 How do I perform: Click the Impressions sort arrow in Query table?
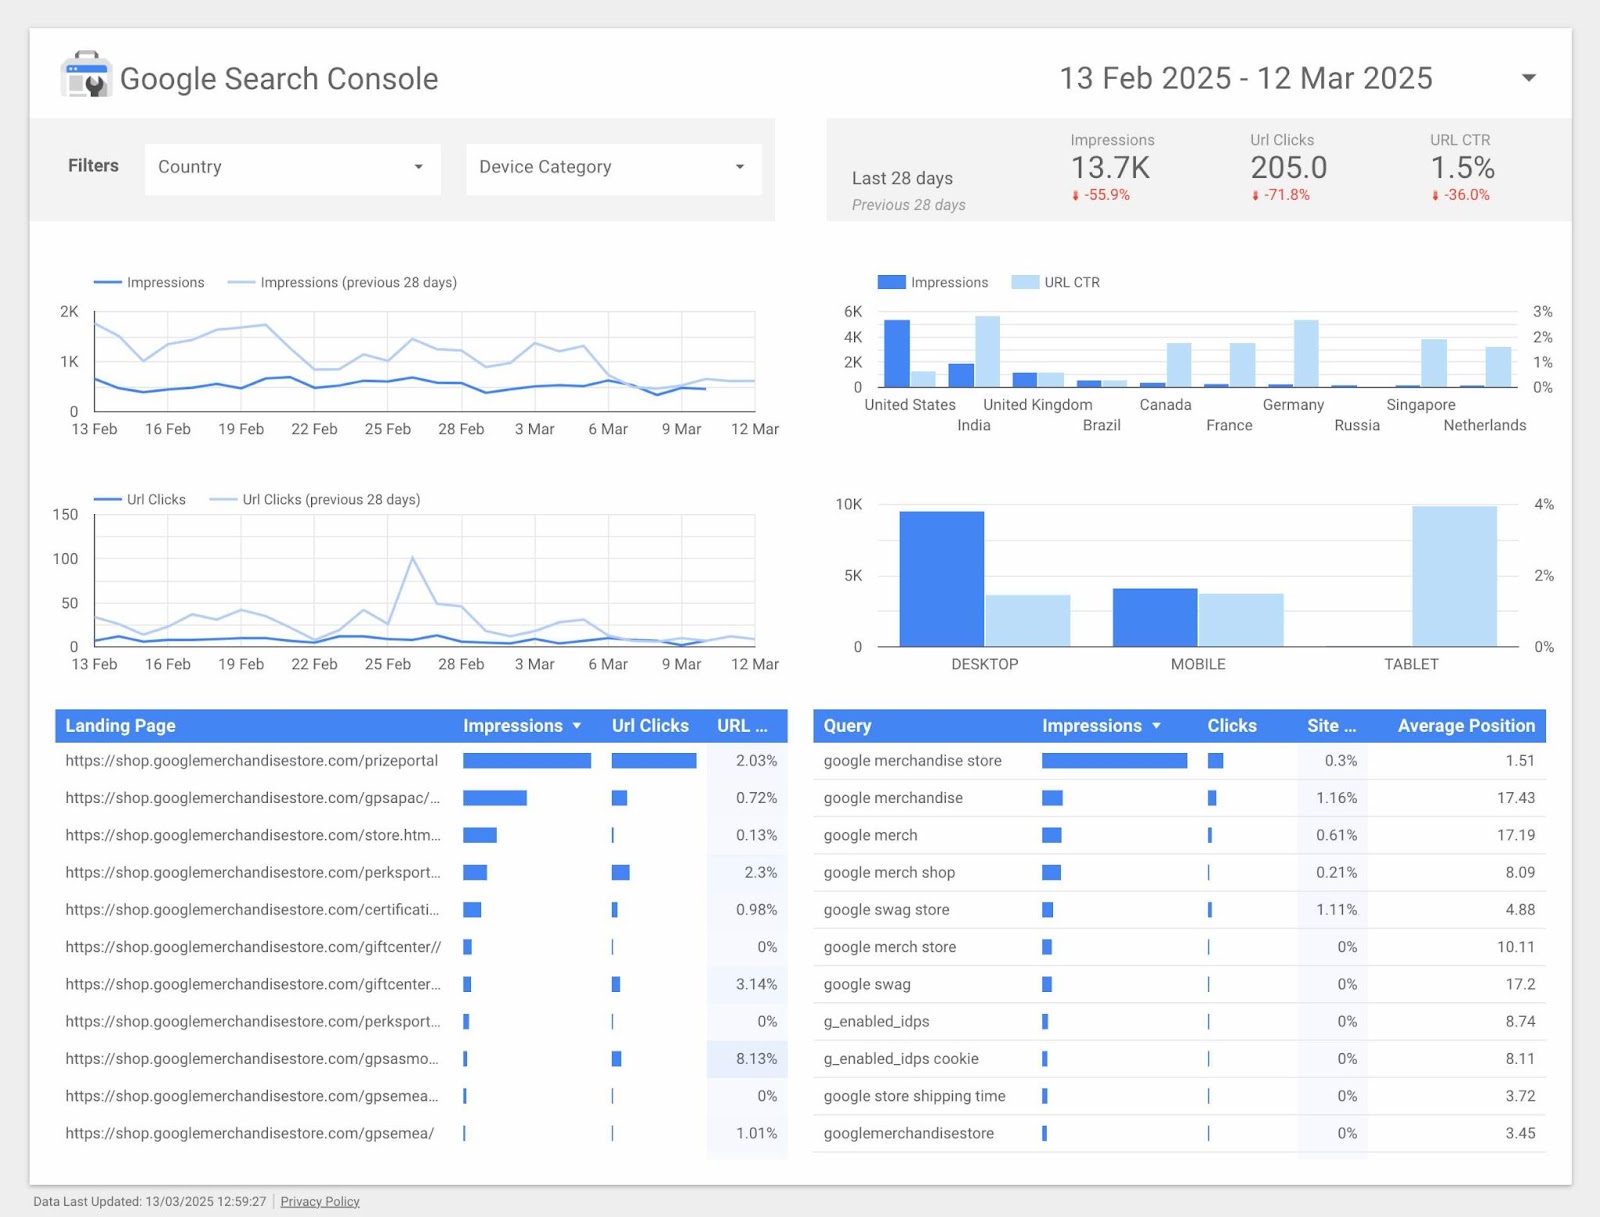[x=1157, y=725]
